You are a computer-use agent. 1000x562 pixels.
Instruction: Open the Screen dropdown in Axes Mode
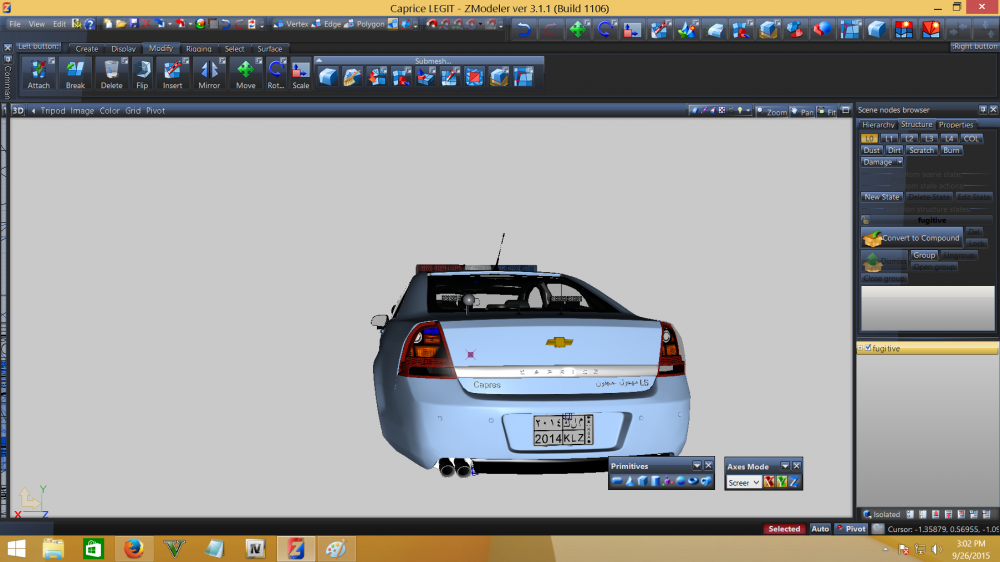tap(744, 483)
